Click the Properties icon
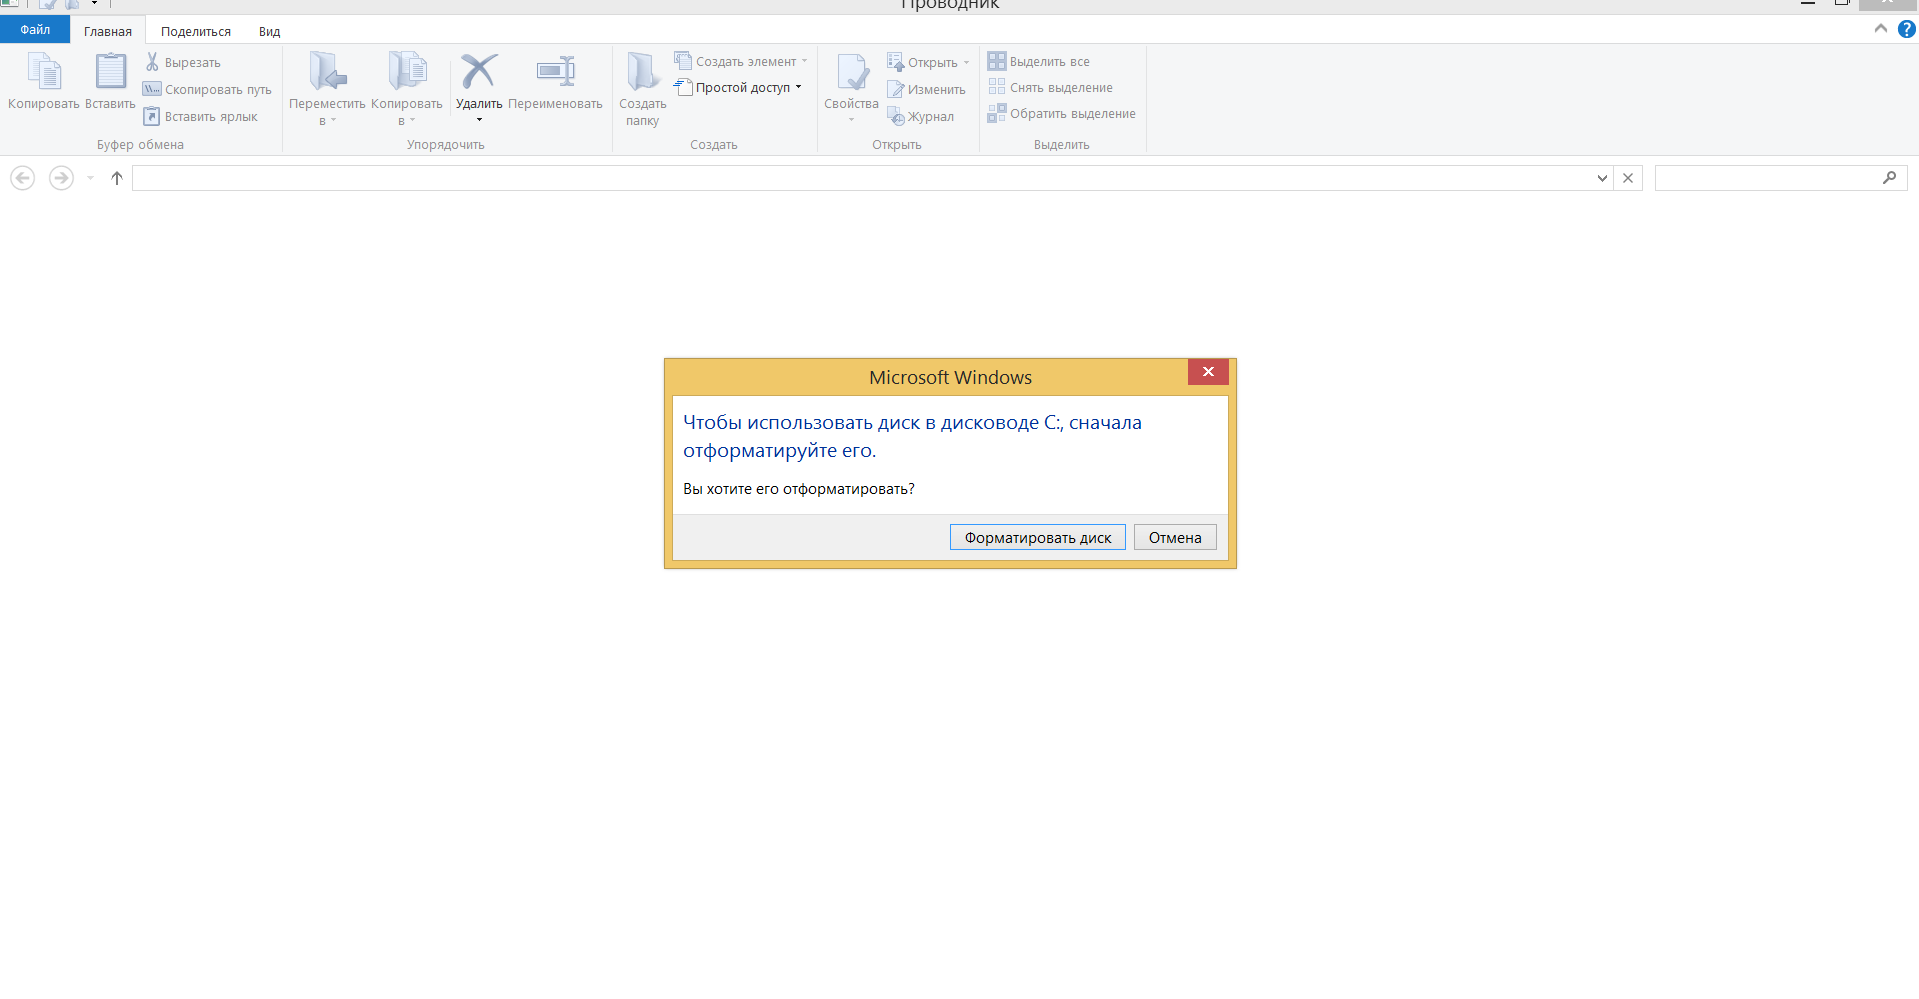 click(852, 72)
